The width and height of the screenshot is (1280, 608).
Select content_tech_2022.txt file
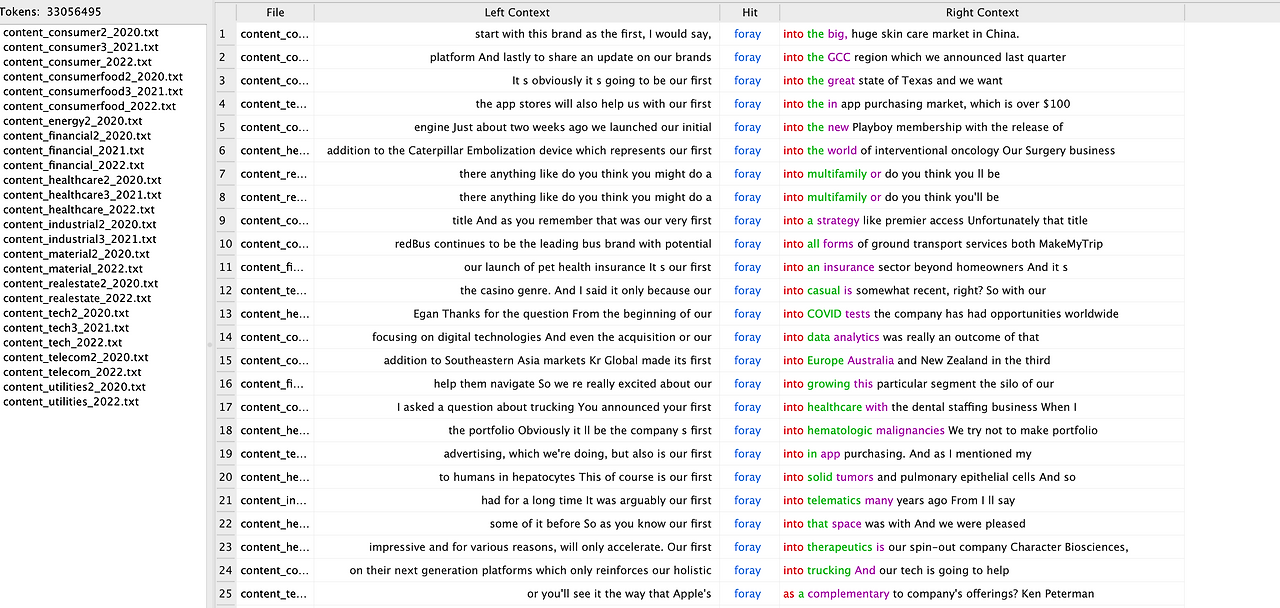click(63, 342)
